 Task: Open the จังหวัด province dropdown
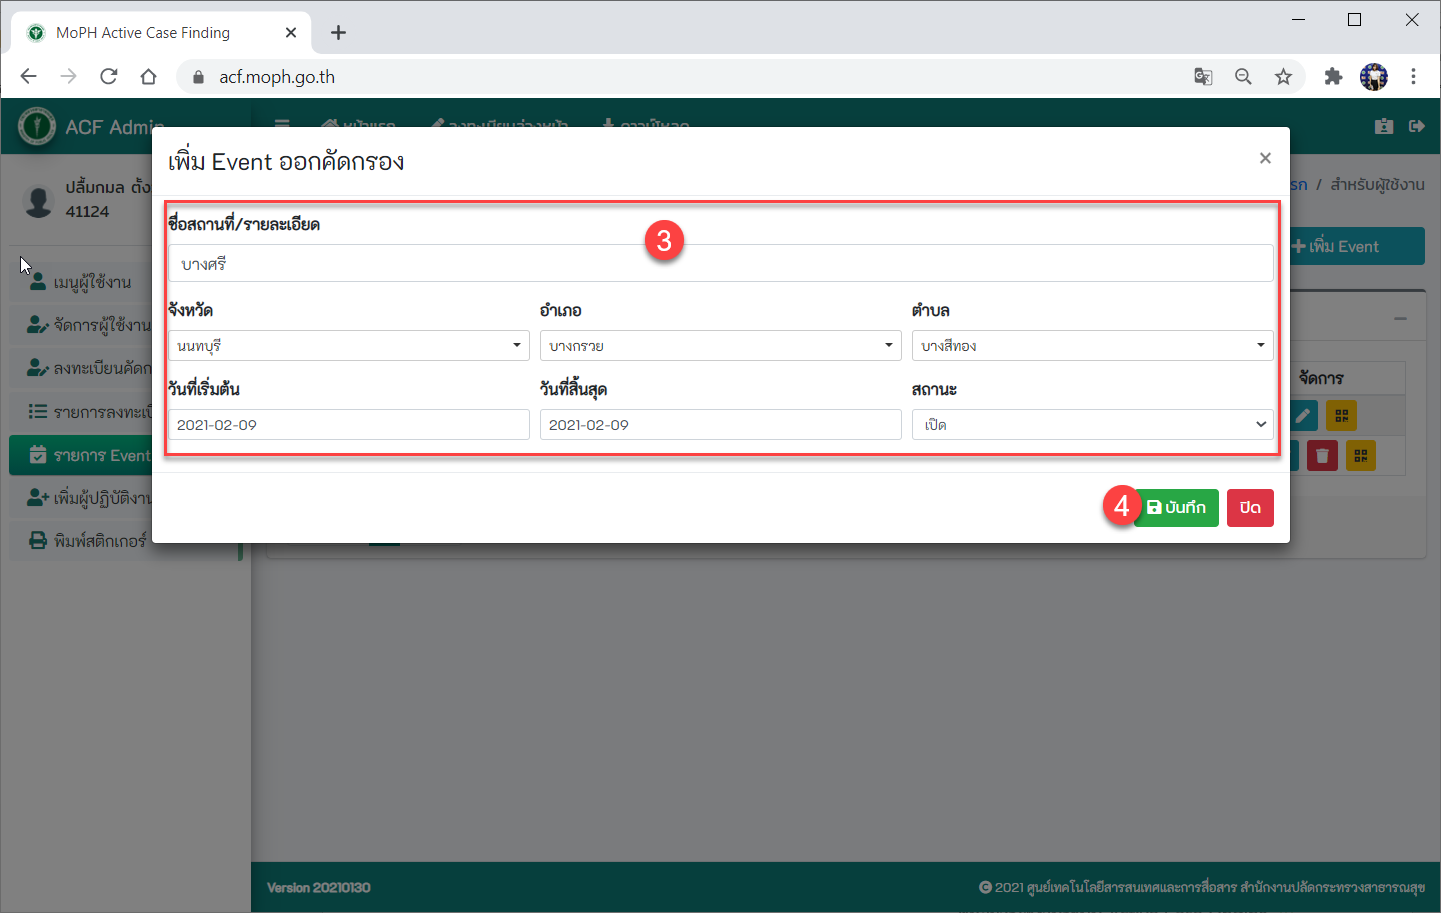(348, 346)
